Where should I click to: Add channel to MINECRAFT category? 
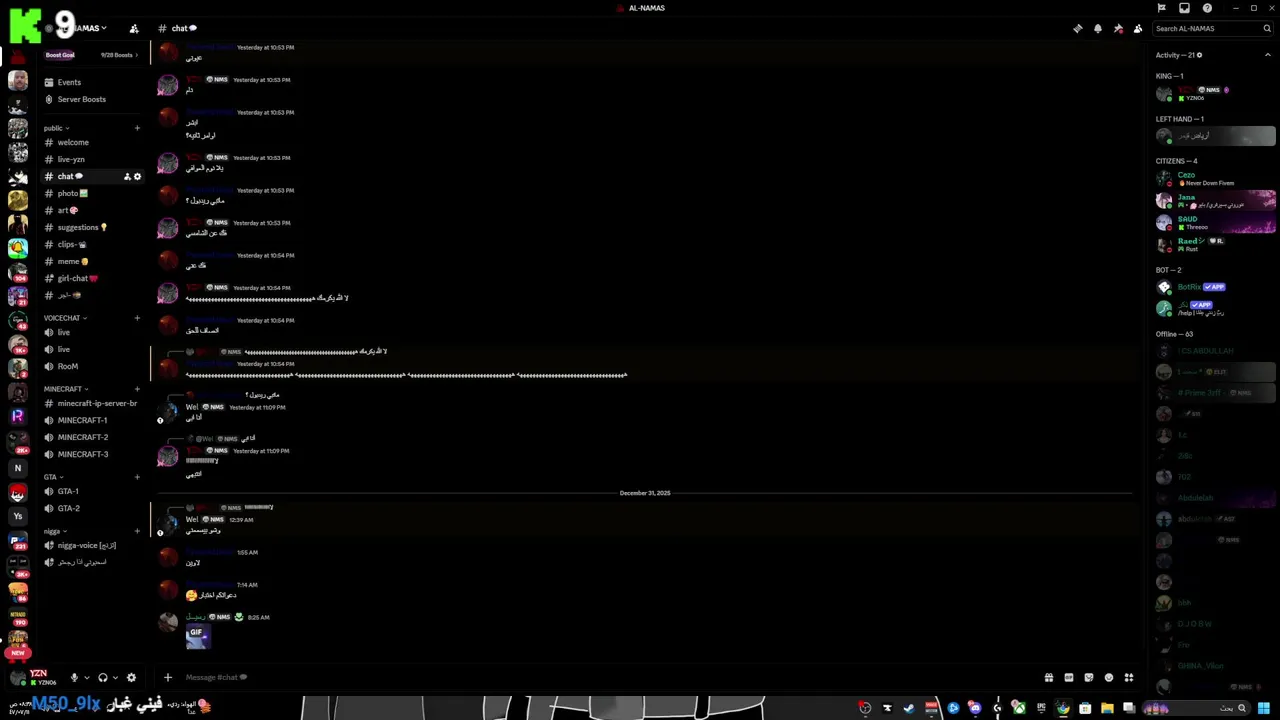click(x=137, y=389)
